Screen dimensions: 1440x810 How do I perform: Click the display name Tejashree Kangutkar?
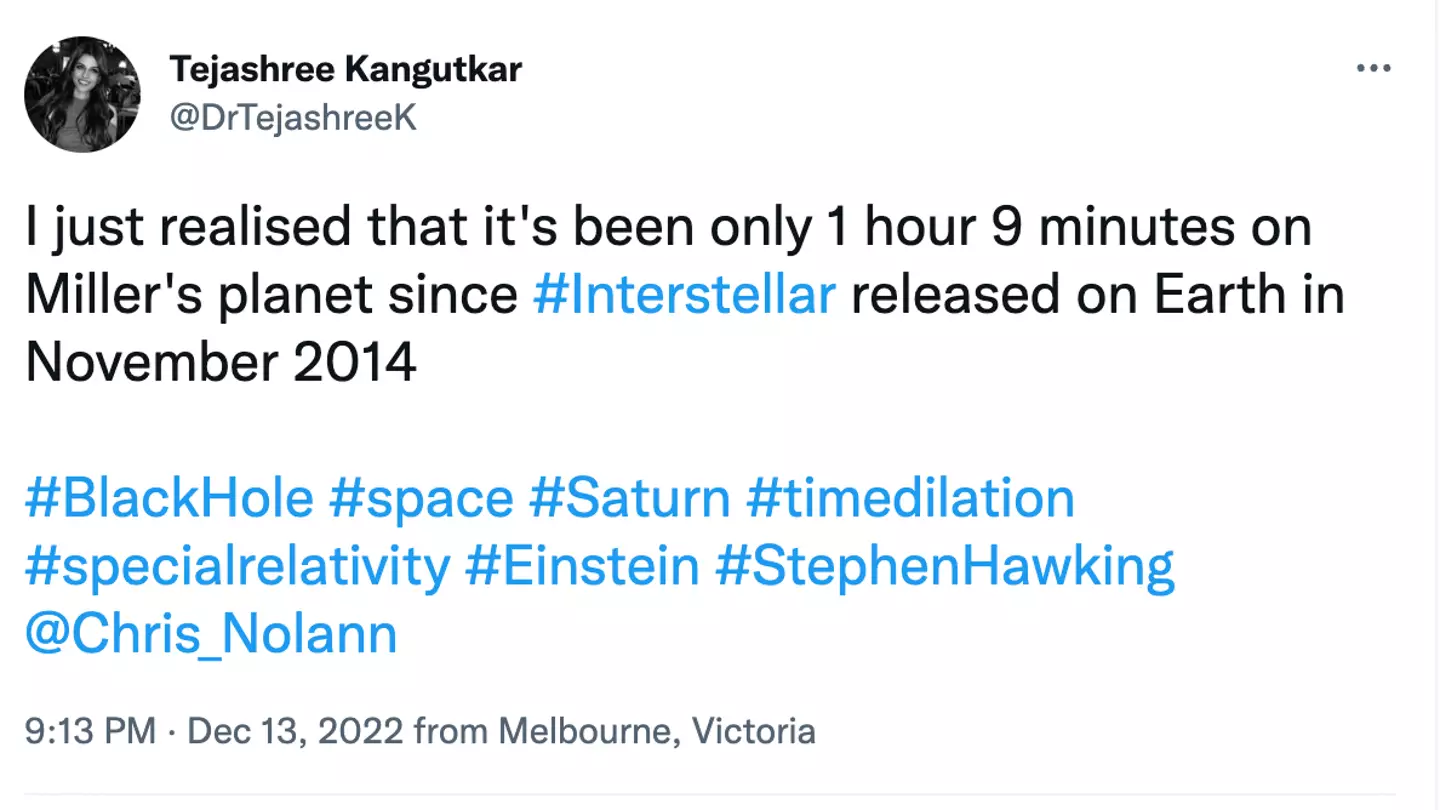coord(347,69)
